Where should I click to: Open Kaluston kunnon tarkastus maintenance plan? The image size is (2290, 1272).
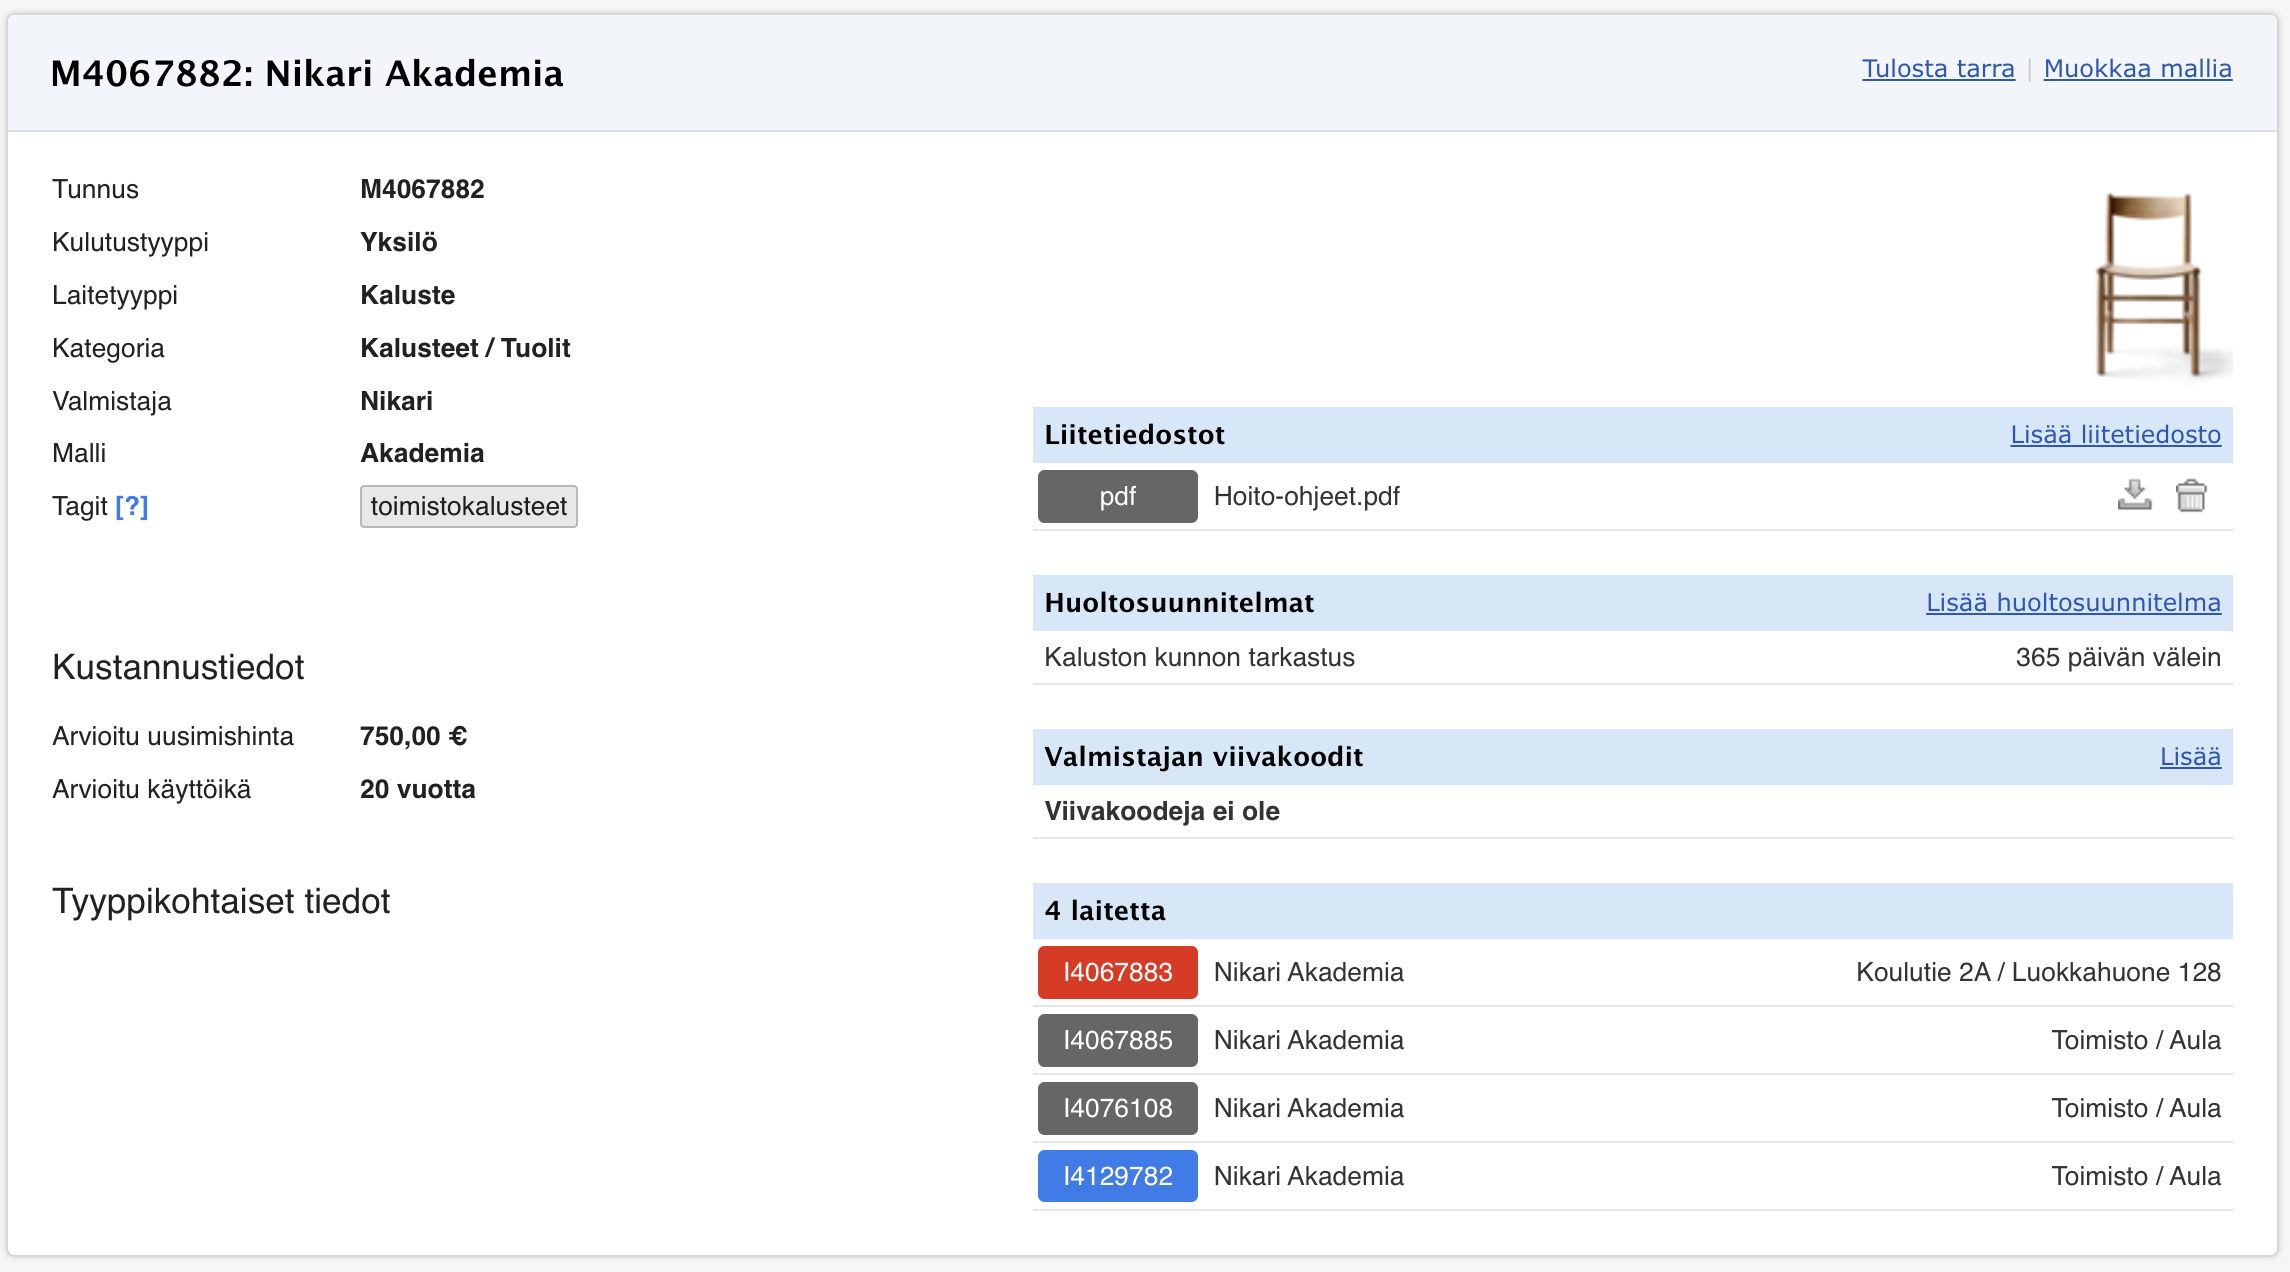click(1199, 657)
